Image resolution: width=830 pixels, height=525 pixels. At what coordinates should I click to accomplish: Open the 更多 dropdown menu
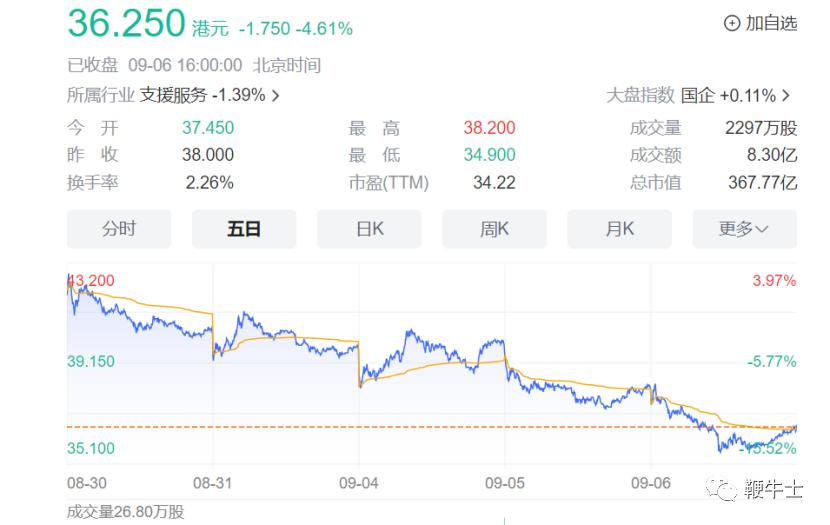click(x=744, y=229)
